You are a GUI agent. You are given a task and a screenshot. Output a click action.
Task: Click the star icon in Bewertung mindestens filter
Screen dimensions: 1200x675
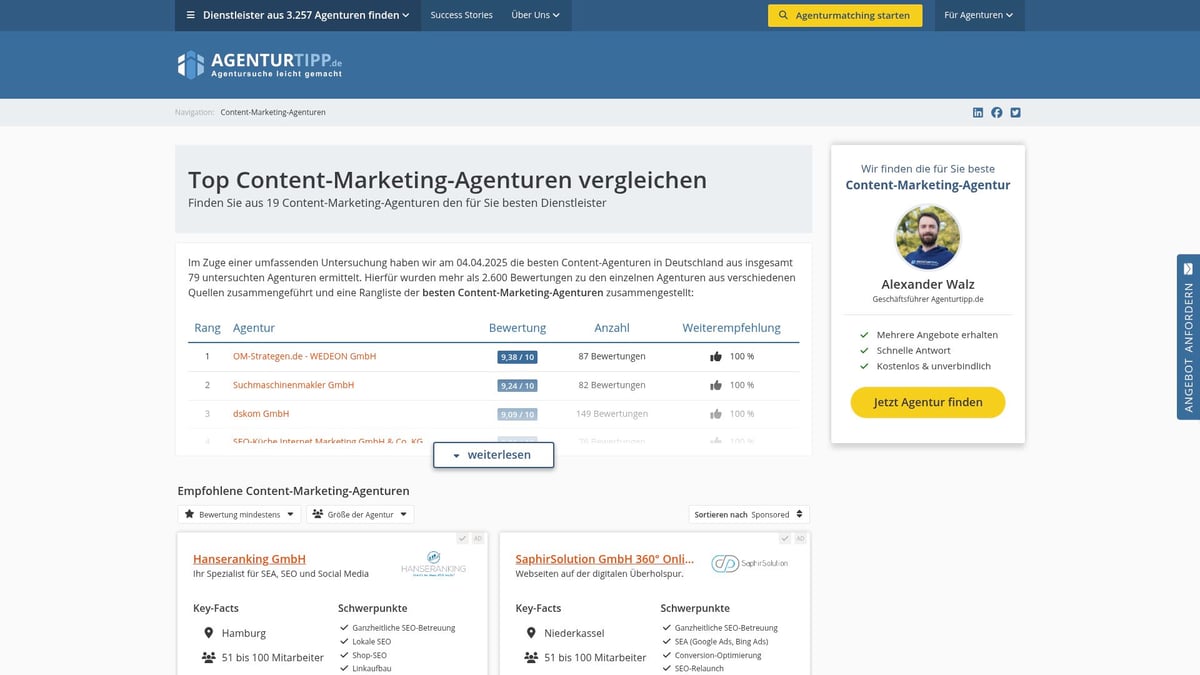coord(188,514)
